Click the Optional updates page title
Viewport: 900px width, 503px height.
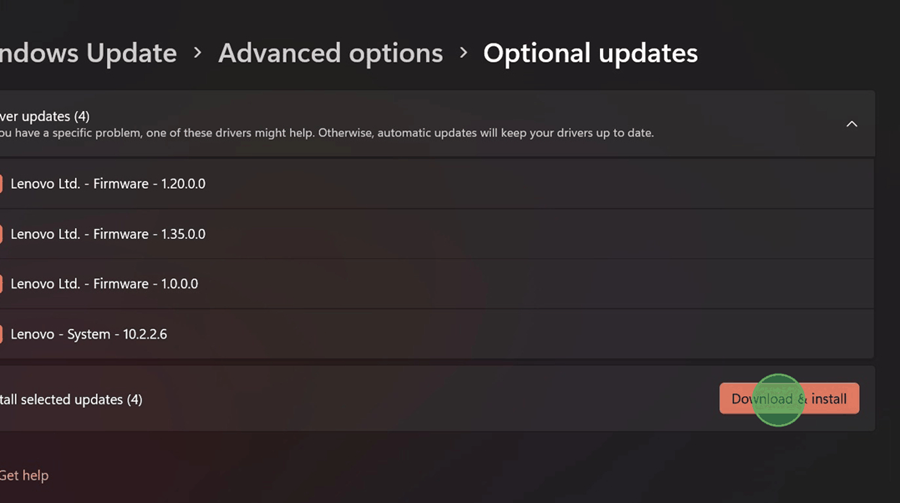click(x=590, y=53)
